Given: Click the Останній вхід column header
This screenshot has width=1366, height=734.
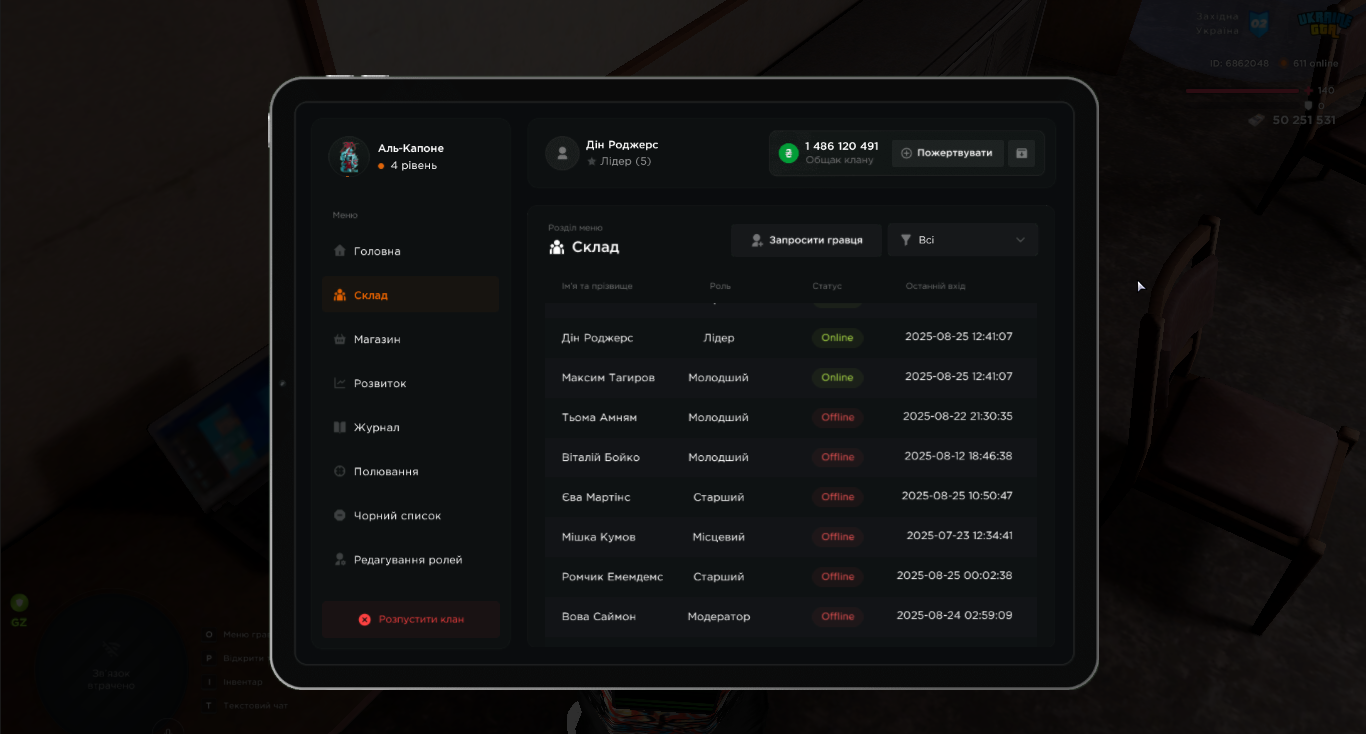Looking at the screenshot, I should (935, 286).
